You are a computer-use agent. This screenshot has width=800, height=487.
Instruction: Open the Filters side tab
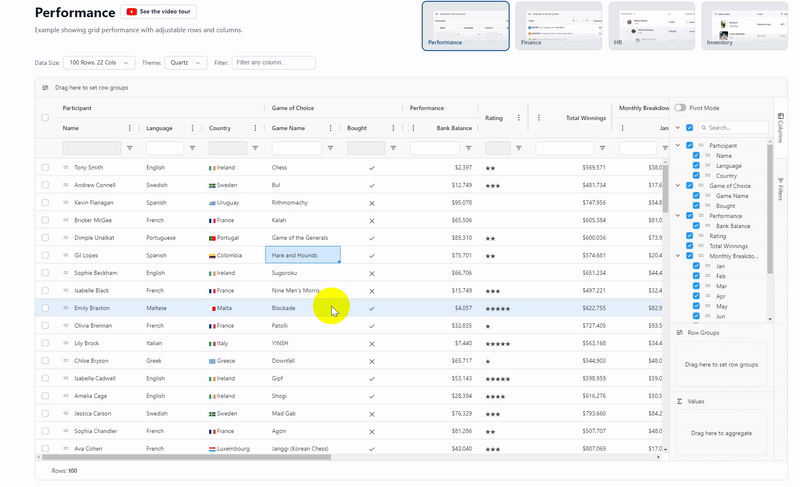[x=781, y=189]
